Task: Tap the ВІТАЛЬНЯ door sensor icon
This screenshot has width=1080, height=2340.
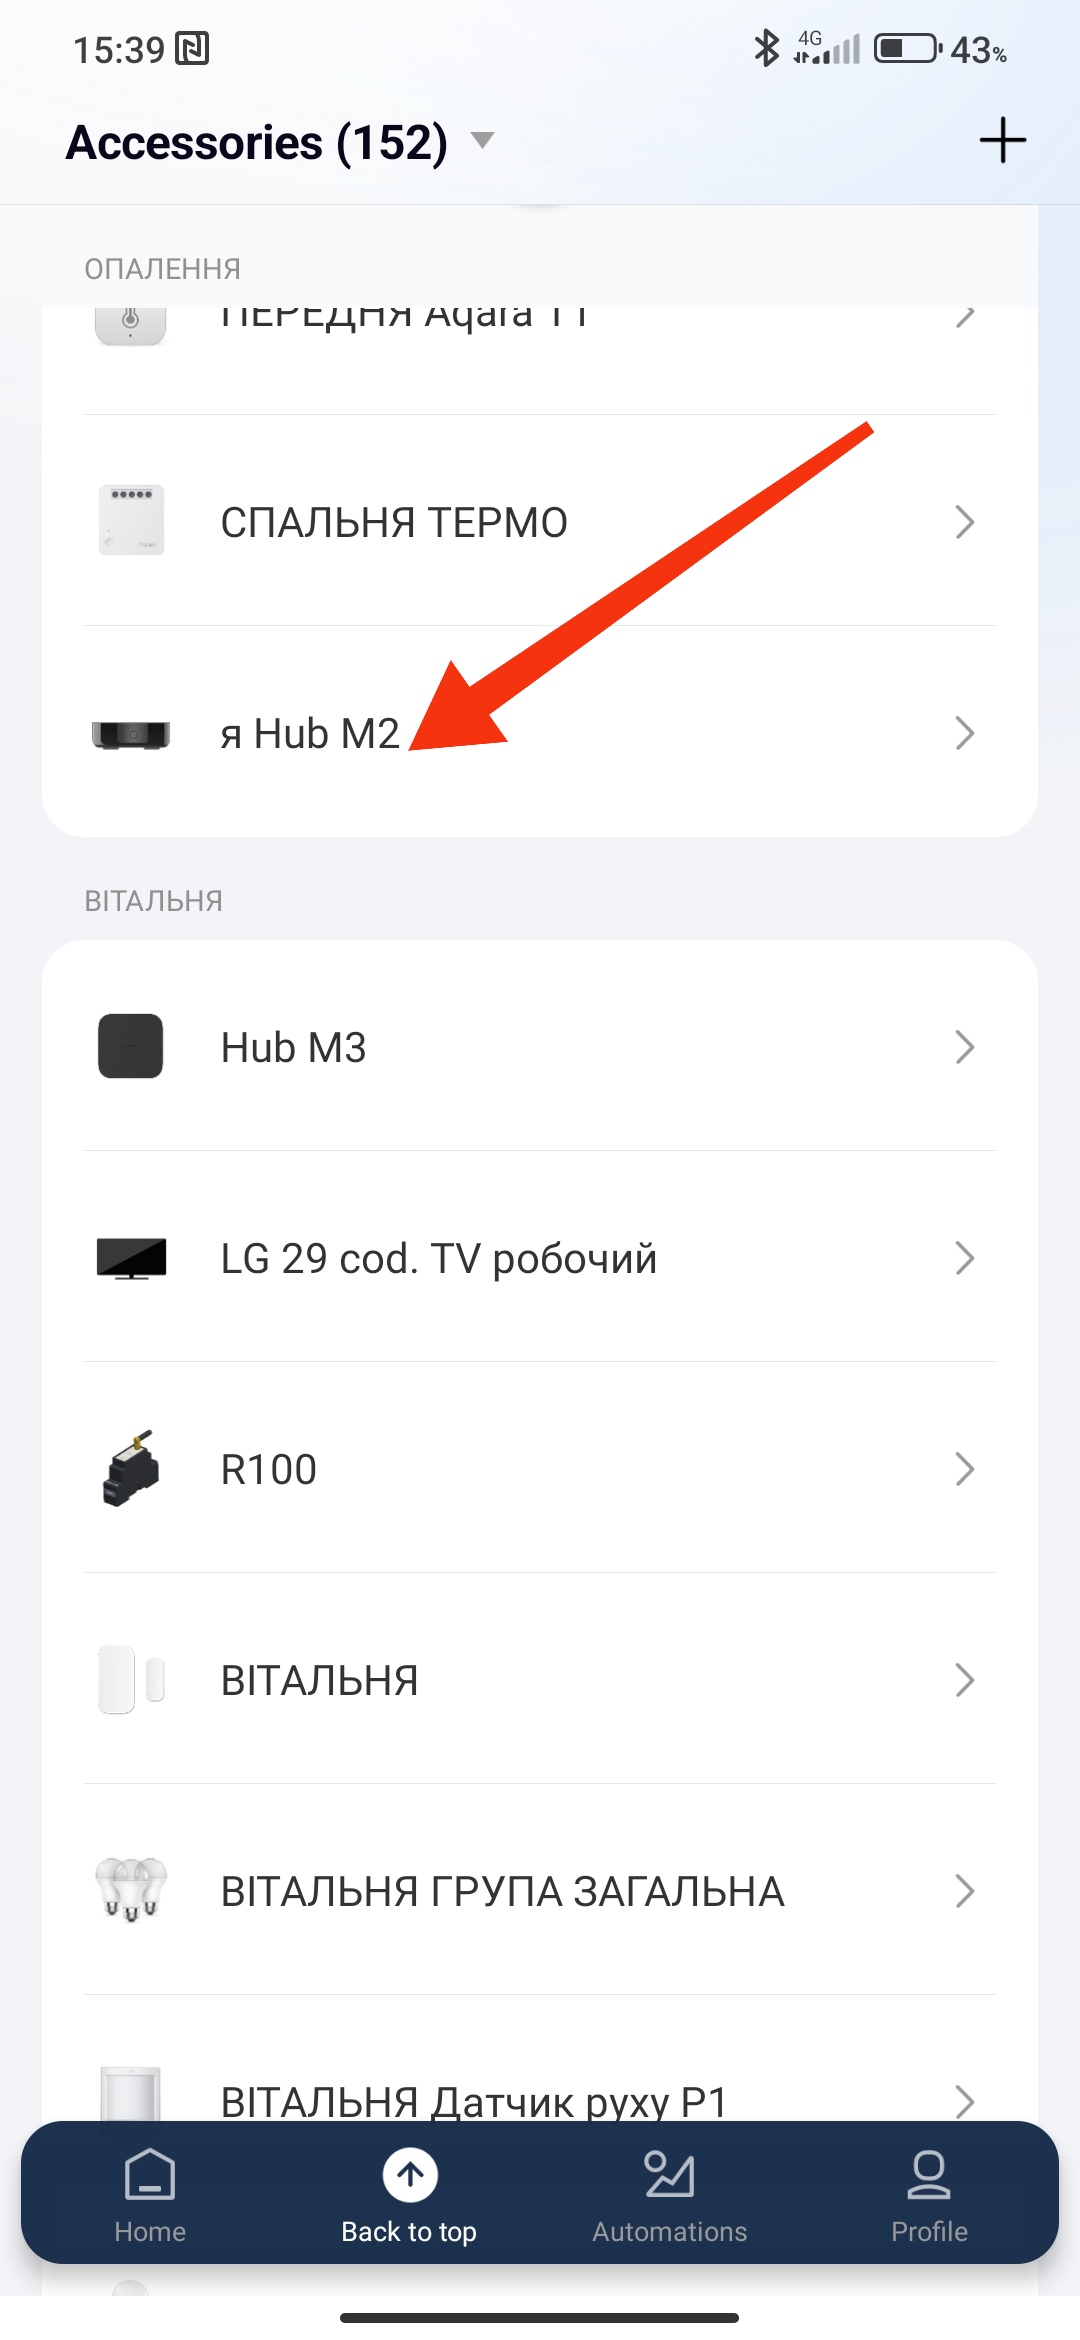Action: (x=130, y=1680)
